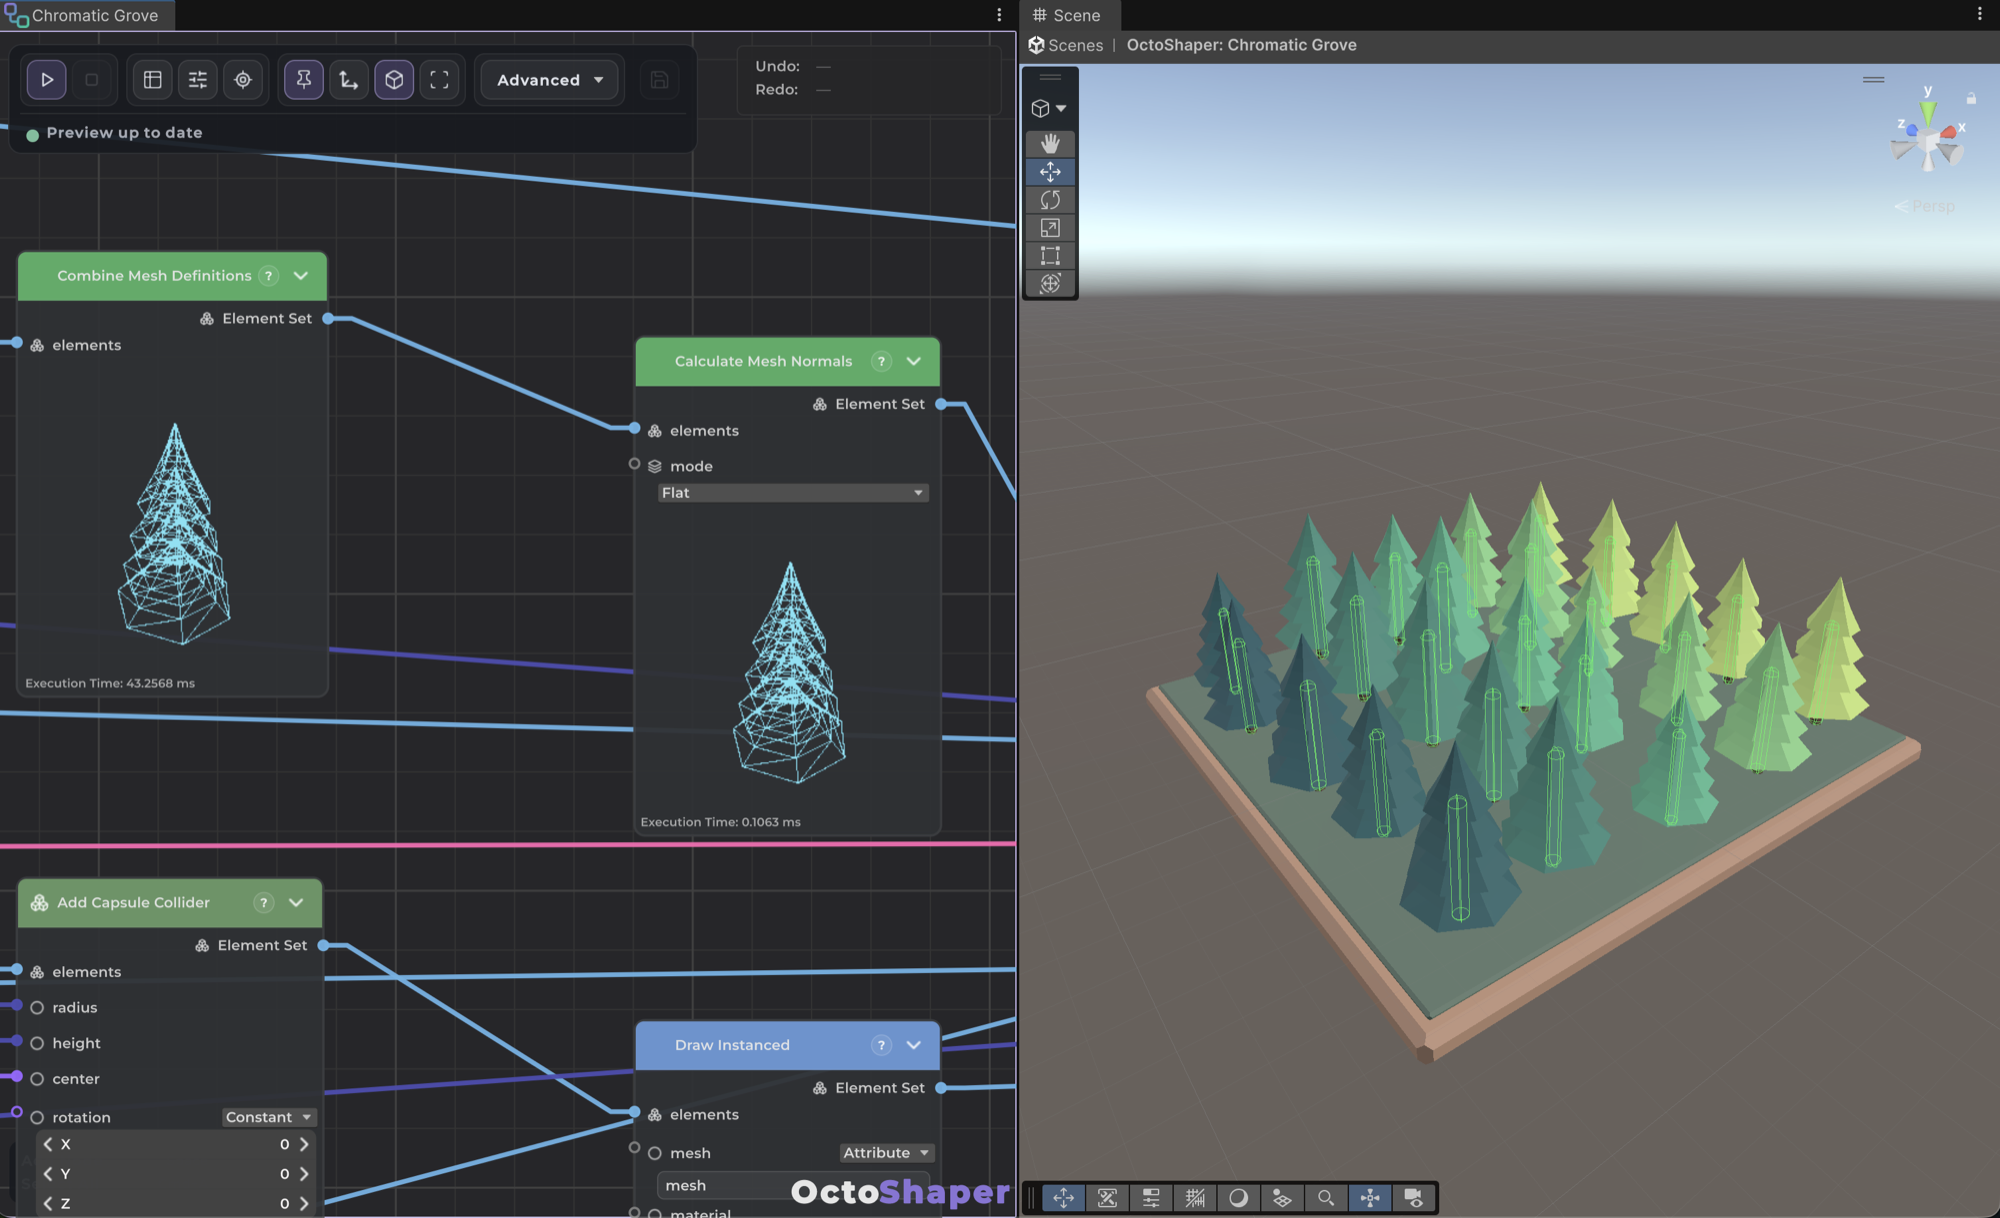The image size is (2000, 1218).
Task: Click the shading sphere icon in bottom bar
Action: [1238, 1198]
